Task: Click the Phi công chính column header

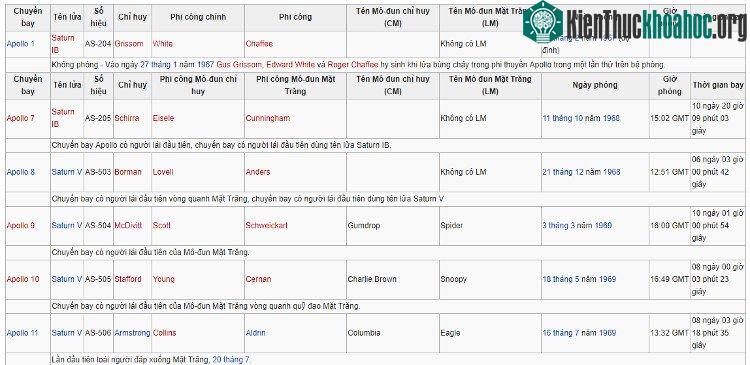Action: (198, 17)
